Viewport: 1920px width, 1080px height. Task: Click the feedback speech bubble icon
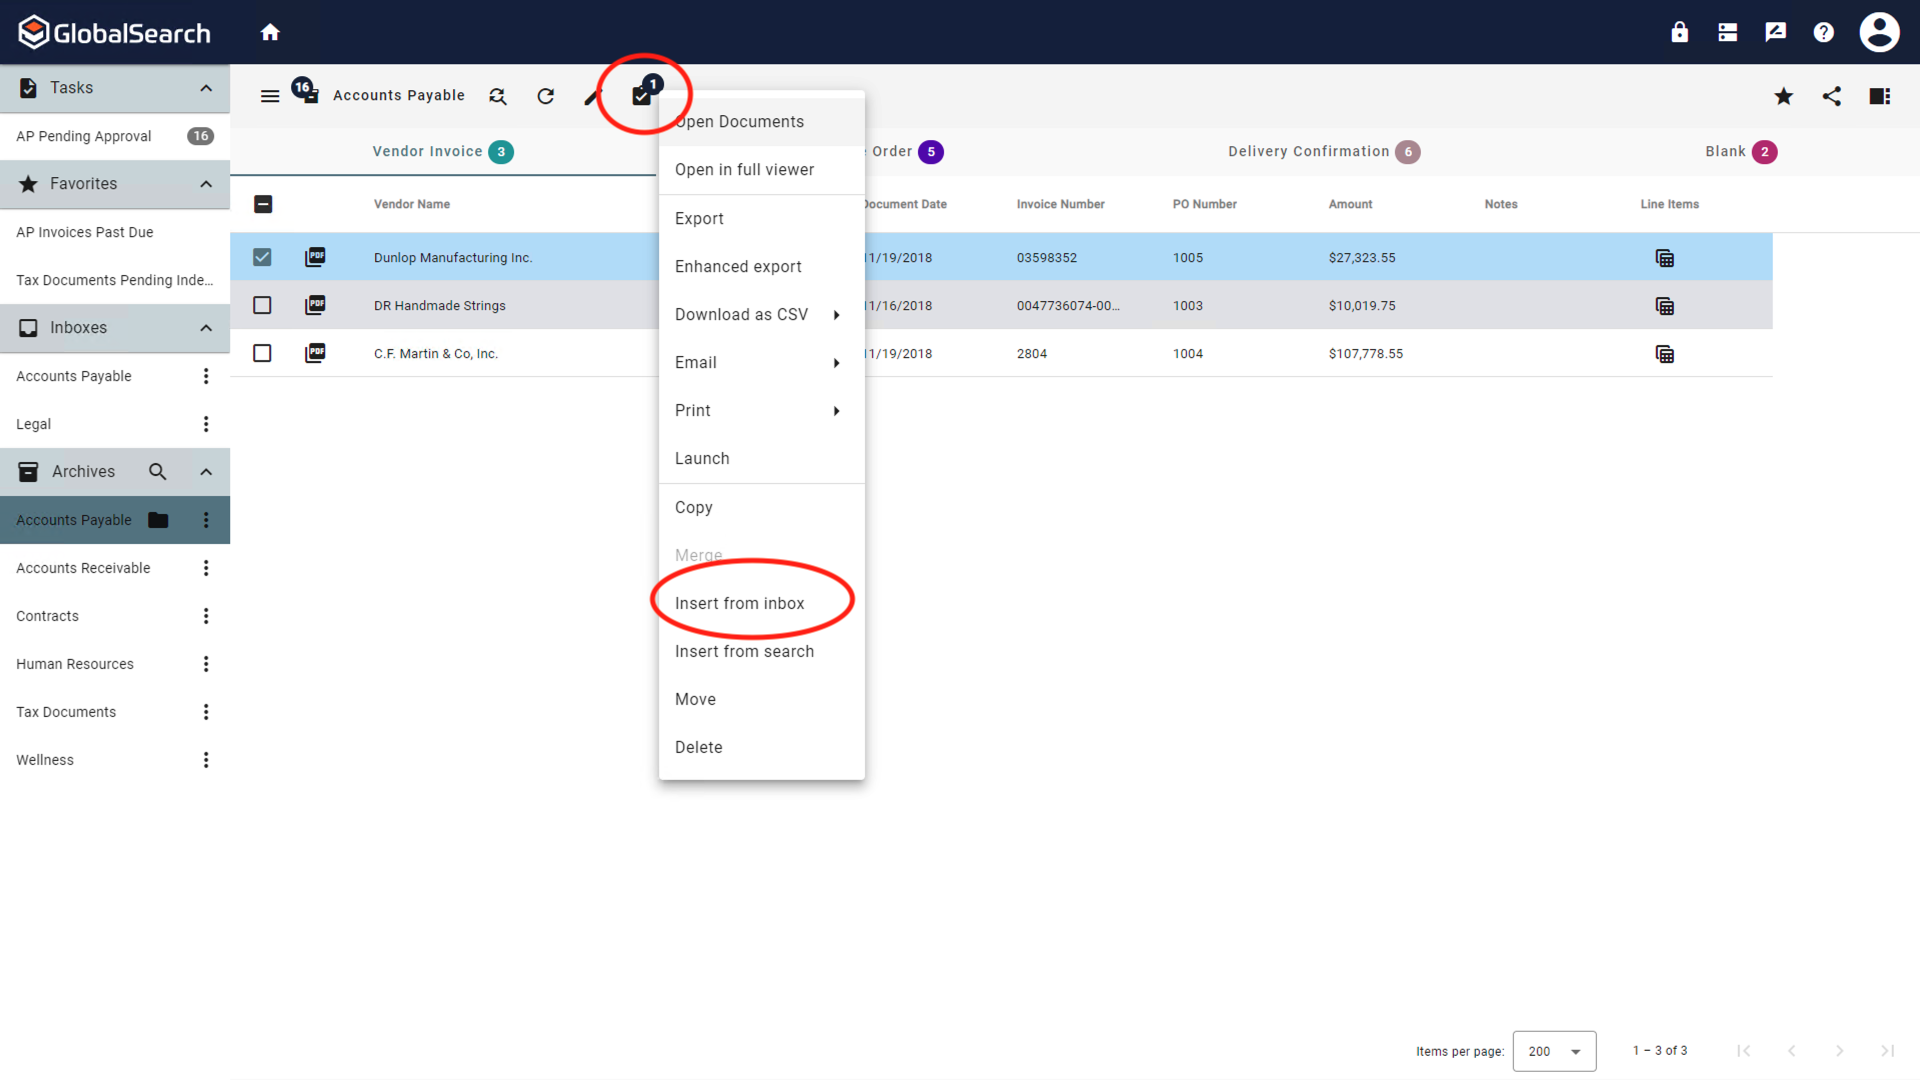tap(1775, 31)
